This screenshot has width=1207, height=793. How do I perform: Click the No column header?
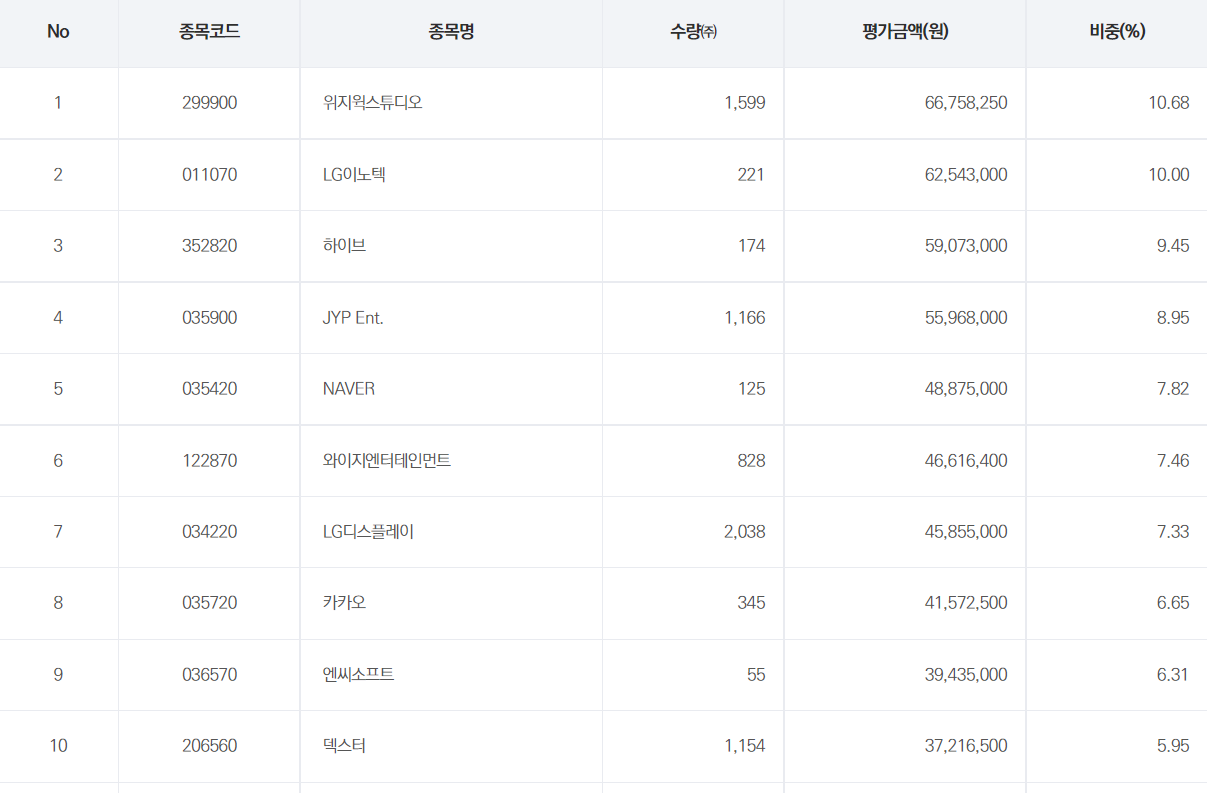[58, 32]
